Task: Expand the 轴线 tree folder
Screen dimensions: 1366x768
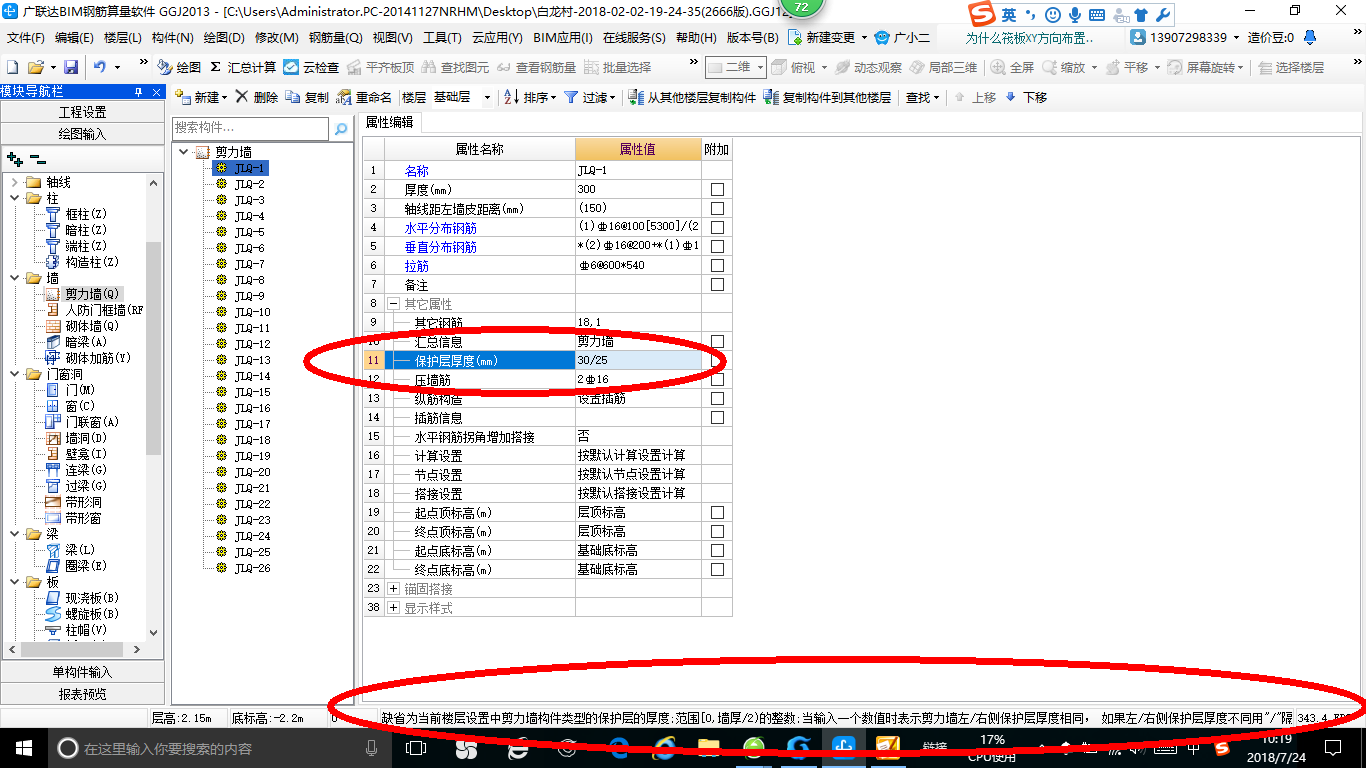Action: pyautogui.click(x=15, y=182)
